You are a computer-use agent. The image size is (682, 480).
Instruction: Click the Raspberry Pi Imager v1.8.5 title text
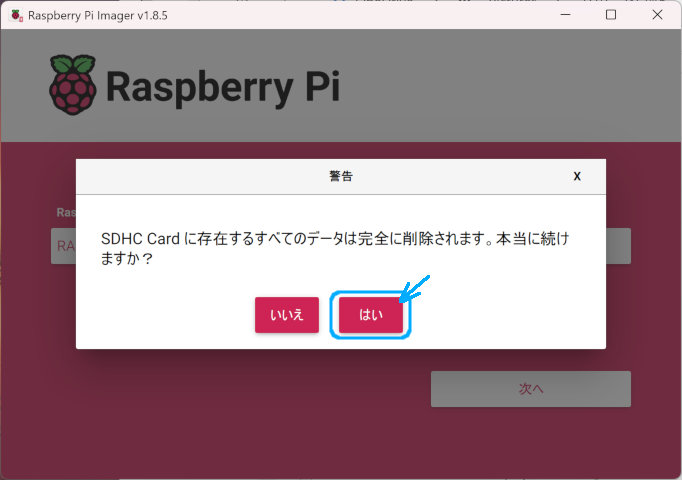coord(97,16)
